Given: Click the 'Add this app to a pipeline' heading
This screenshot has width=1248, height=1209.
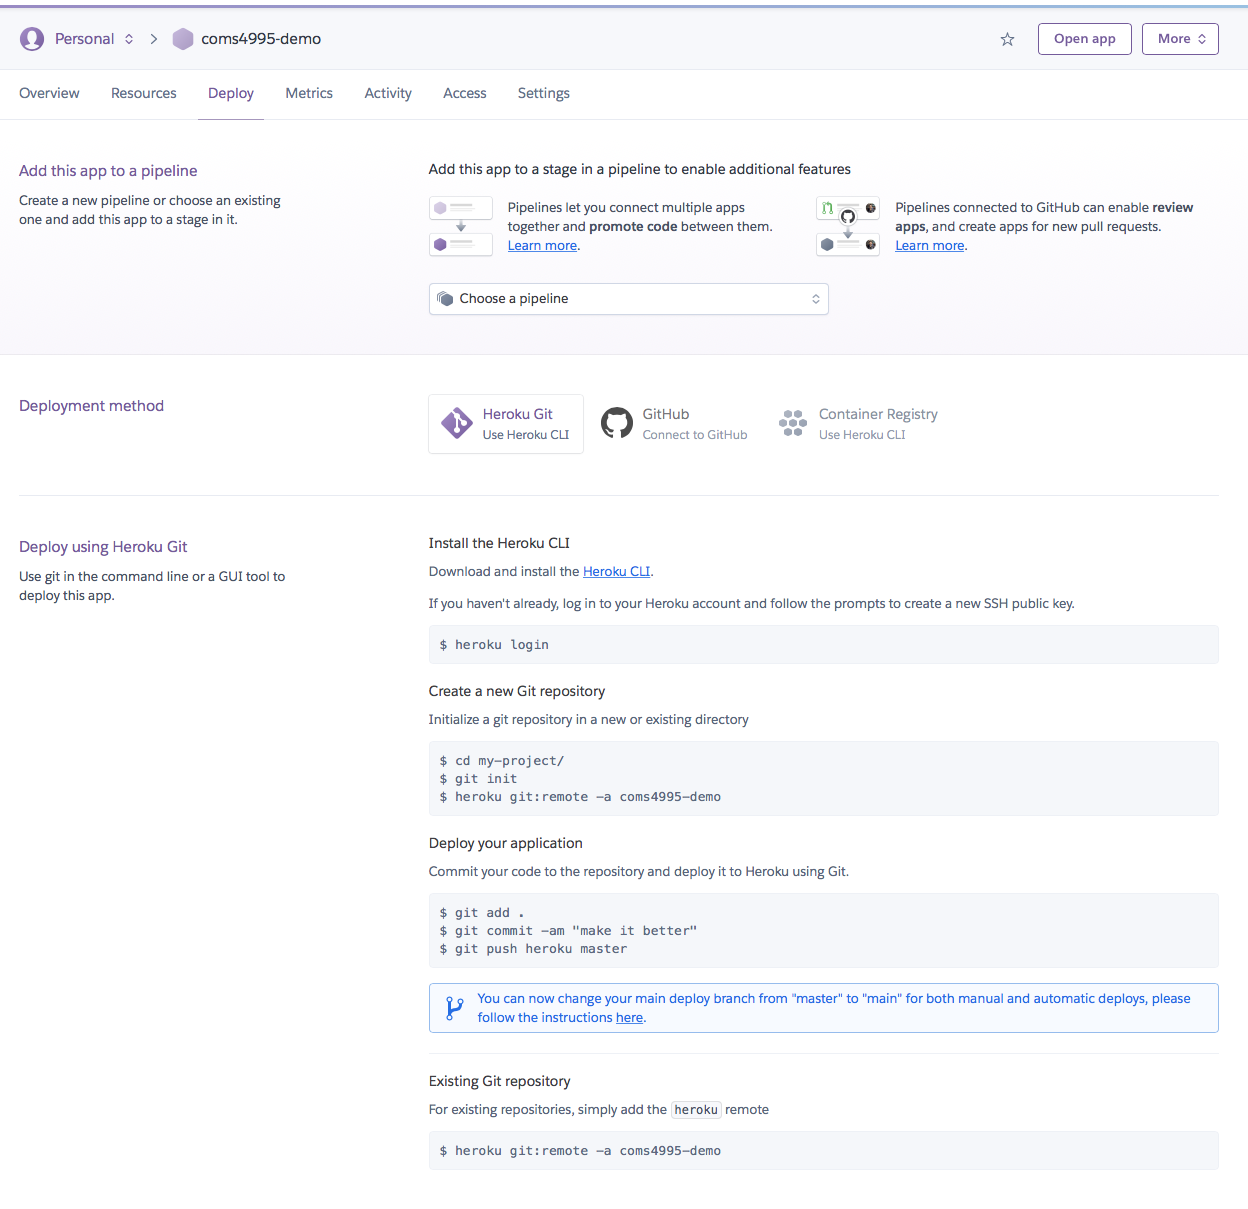Looking at the screenshot, I should [108, 171].
